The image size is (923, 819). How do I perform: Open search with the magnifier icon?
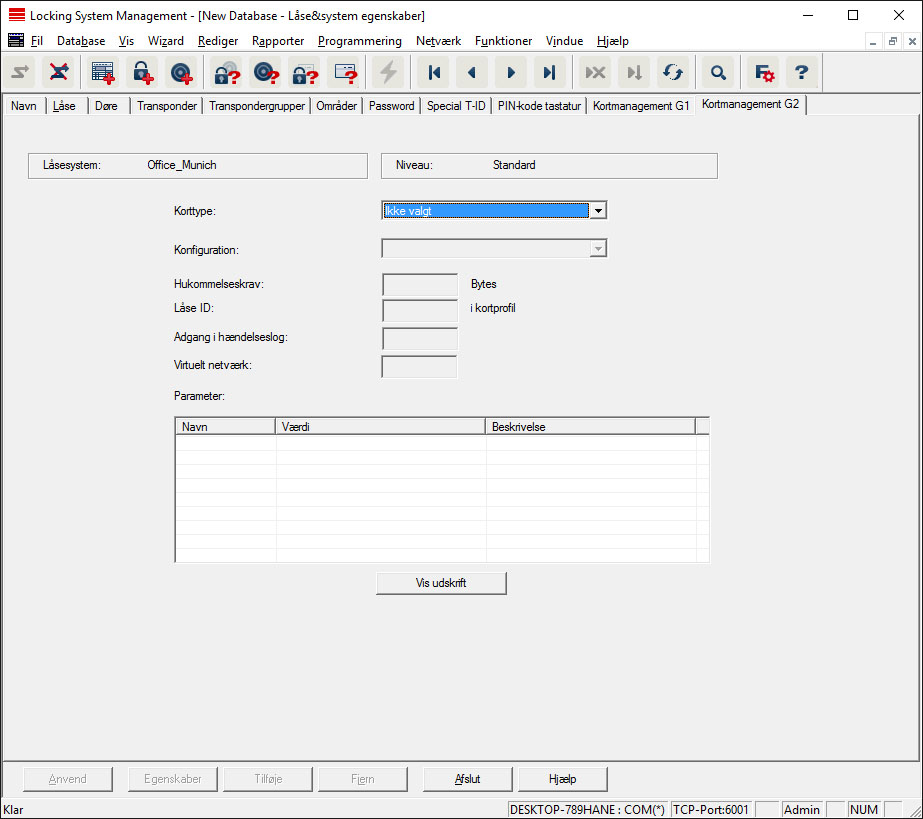point(717,73)
